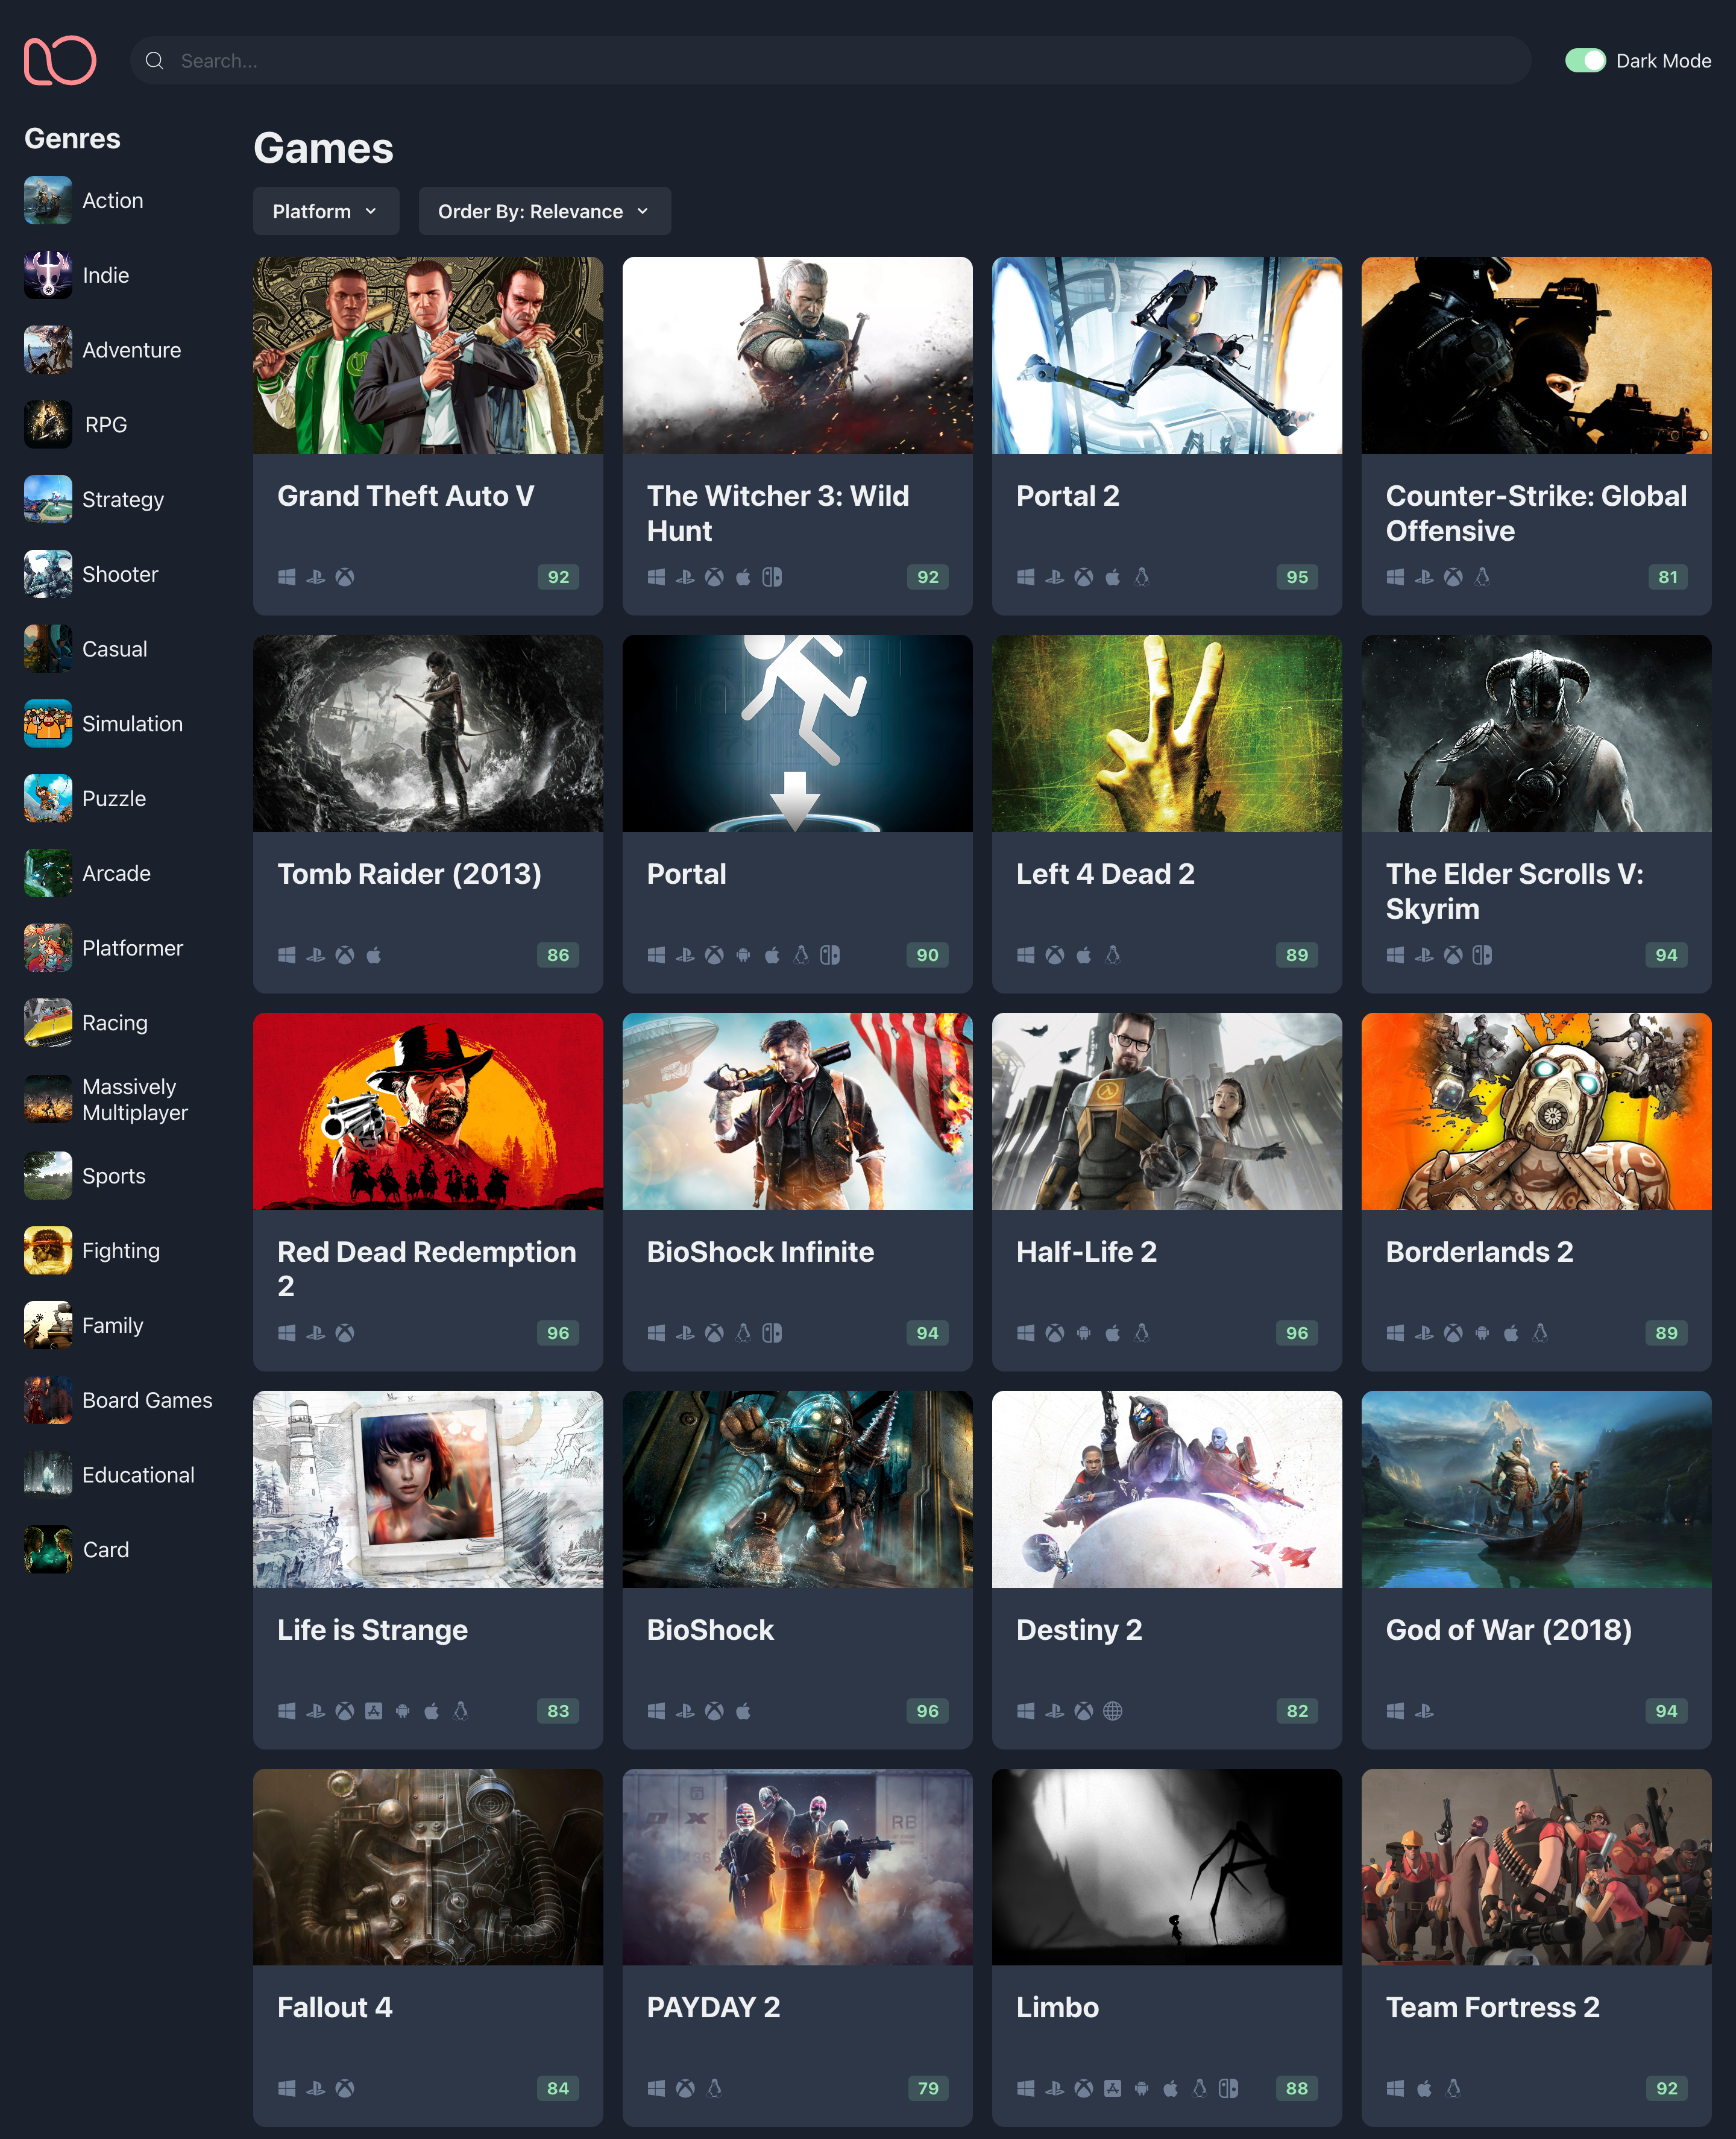Open the Team Fortress 2 title

[x=1492, y=2007]
